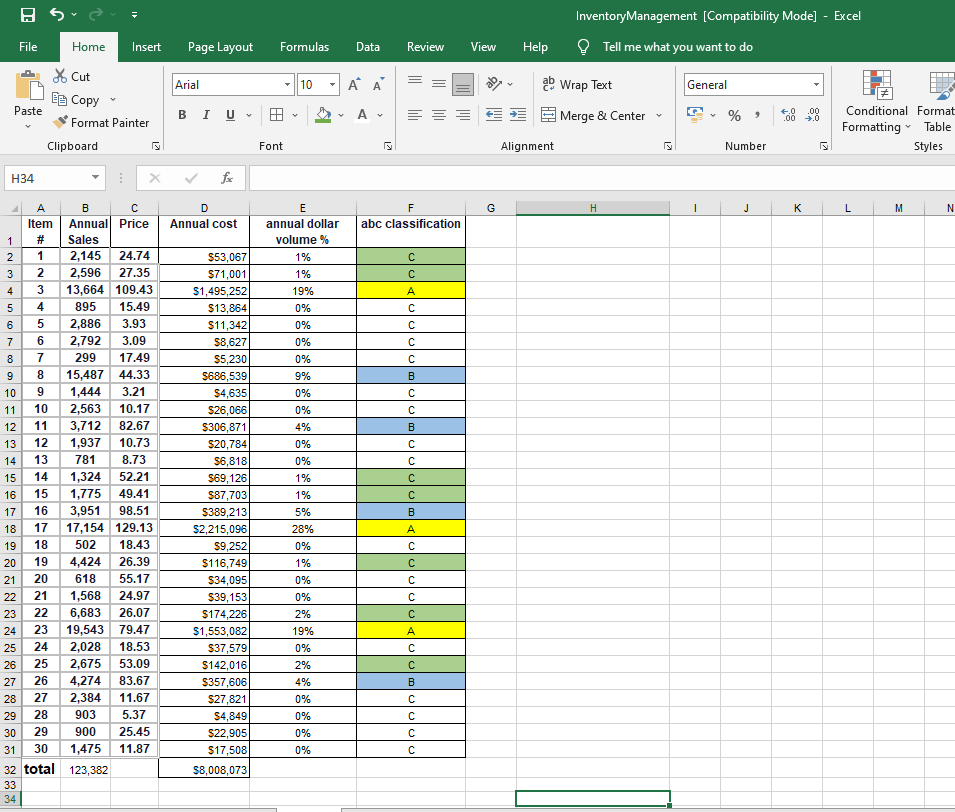
Task: Click yellow A cell for item 17
Action: (411, 529)
